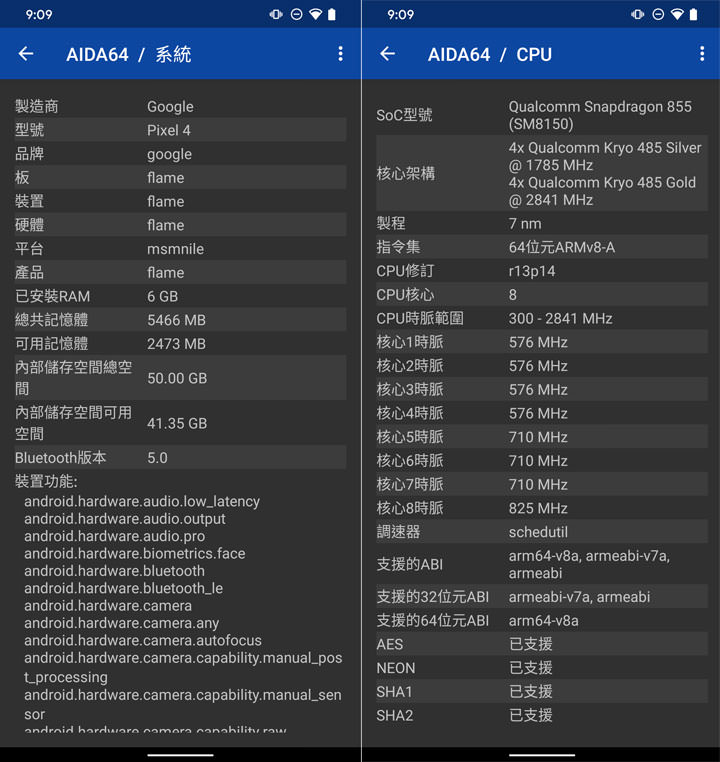720x762 pixels.
Task: Select the NEON 已支援 row
Action: click(542, 668)
